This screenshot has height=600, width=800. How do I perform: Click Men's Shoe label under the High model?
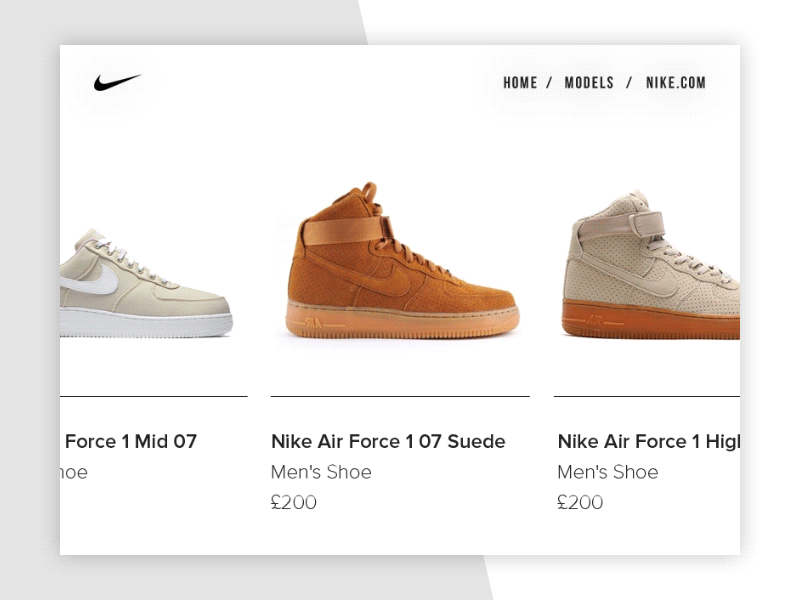pos(607,472)
